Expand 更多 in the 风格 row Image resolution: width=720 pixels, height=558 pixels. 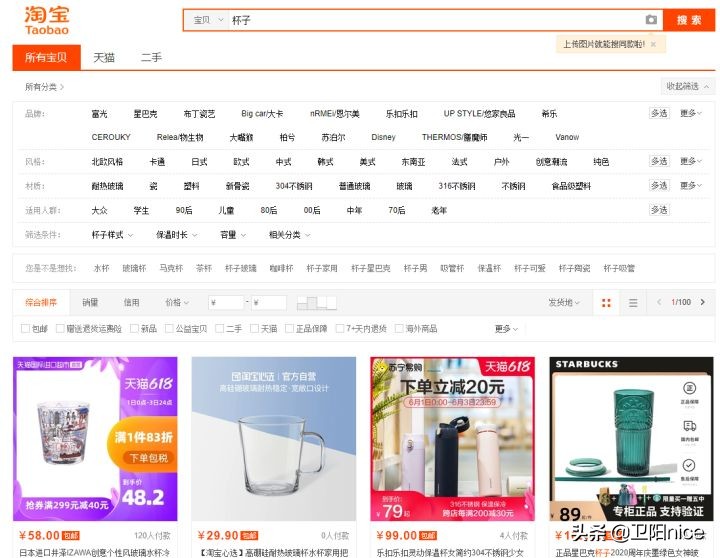tap(691, 161)
